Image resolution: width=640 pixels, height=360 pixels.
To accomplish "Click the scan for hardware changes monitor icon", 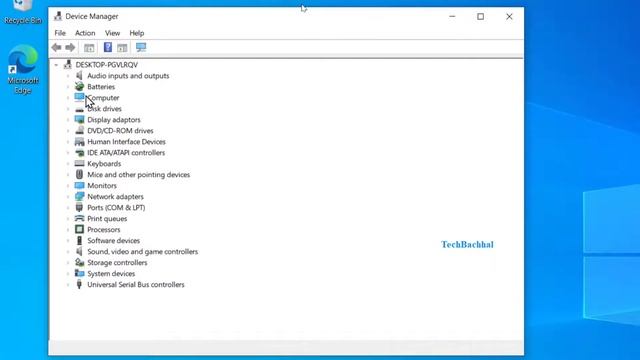I will click(x=141, y=47).
